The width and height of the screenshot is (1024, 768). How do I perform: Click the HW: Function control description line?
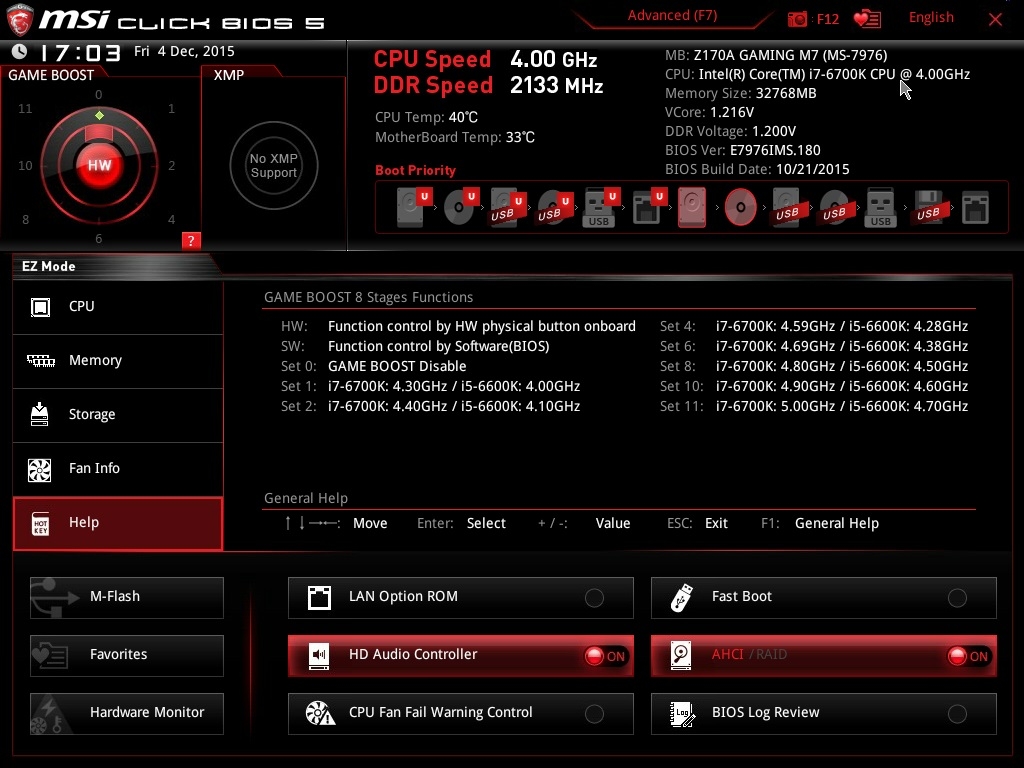(x=458, y=326)
